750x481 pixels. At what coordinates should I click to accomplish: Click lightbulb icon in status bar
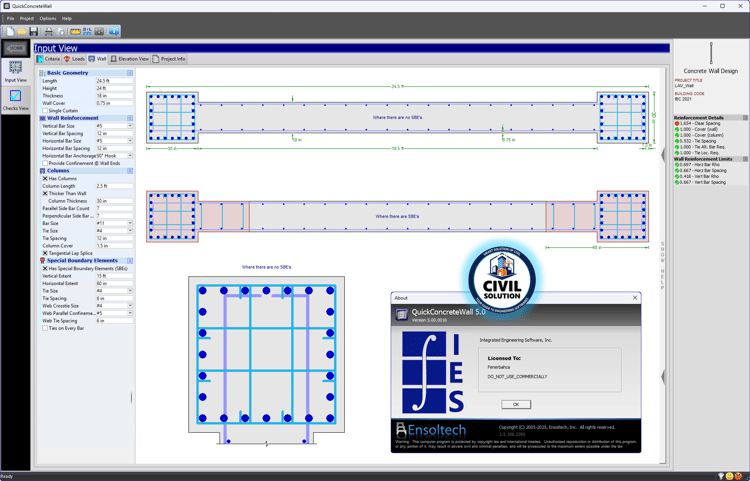point(721,476)
